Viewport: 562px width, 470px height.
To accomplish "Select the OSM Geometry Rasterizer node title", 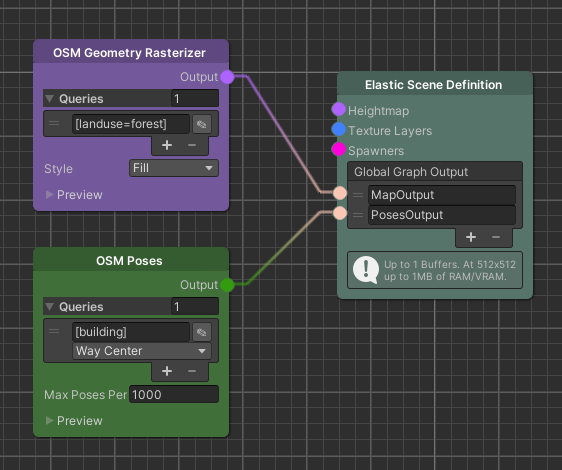I will 129,53.
